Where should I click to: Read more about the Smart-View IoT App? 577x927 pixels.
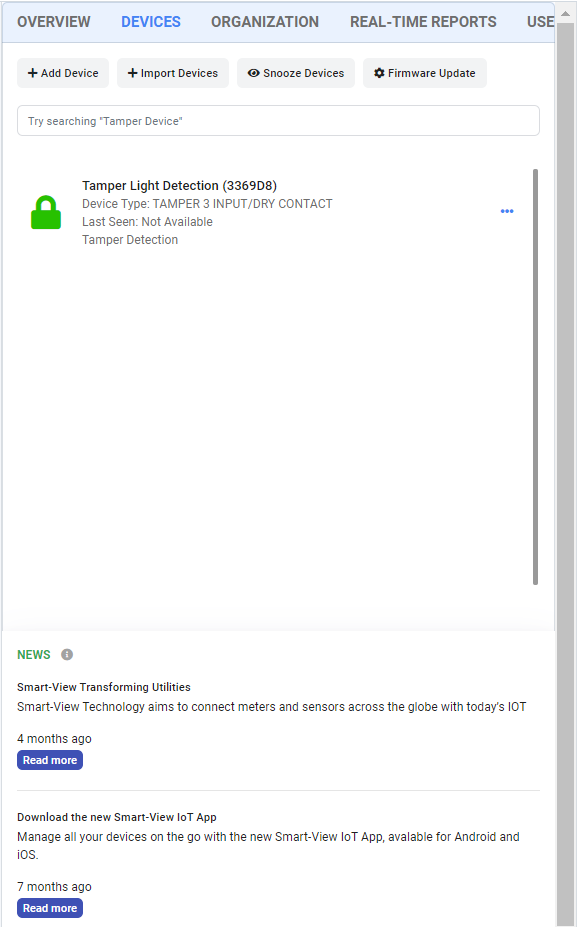(x=50, y=908)
